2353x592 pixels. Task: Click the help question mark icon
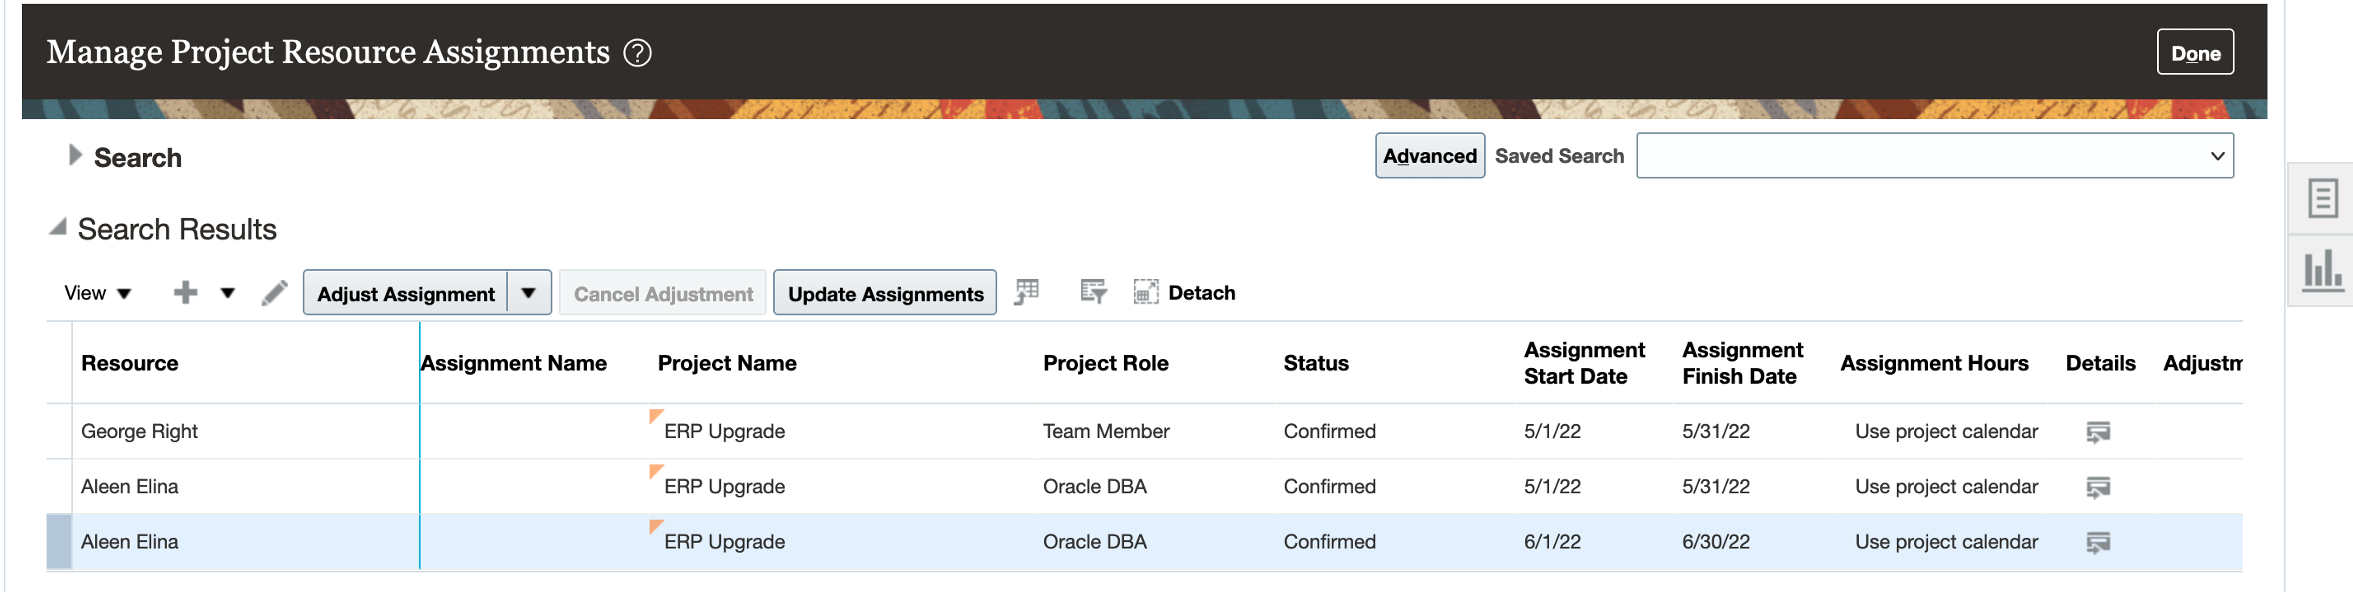pos(637,53)
